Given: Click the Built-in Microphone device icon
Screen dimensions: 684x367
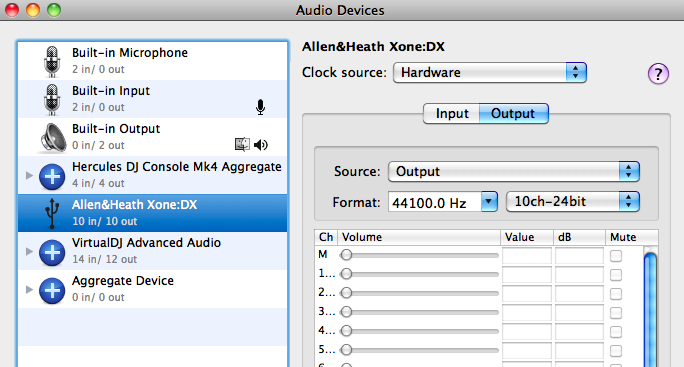Looking at the screenshot, I should tap(52, 62).
